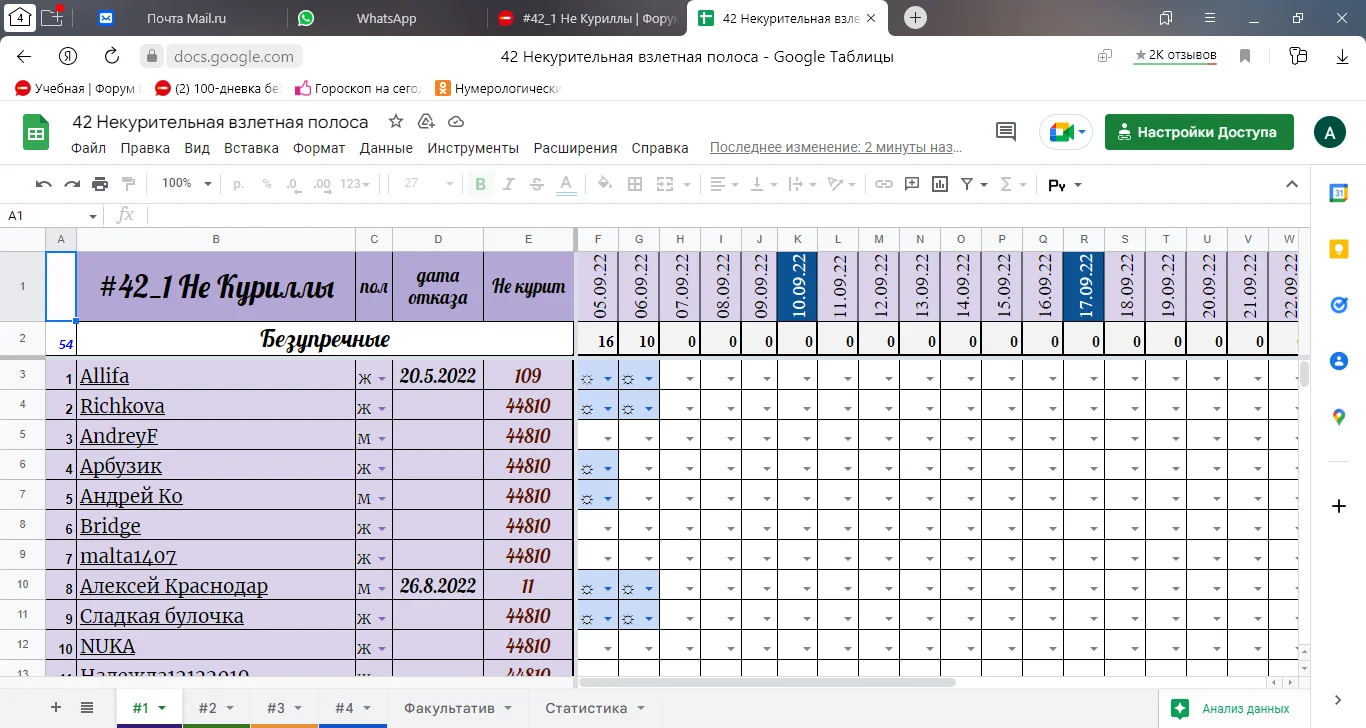Open gender dropdown in Allifa row
The height and width of the screenshot is (728, 1366).
tap(382, 378)
